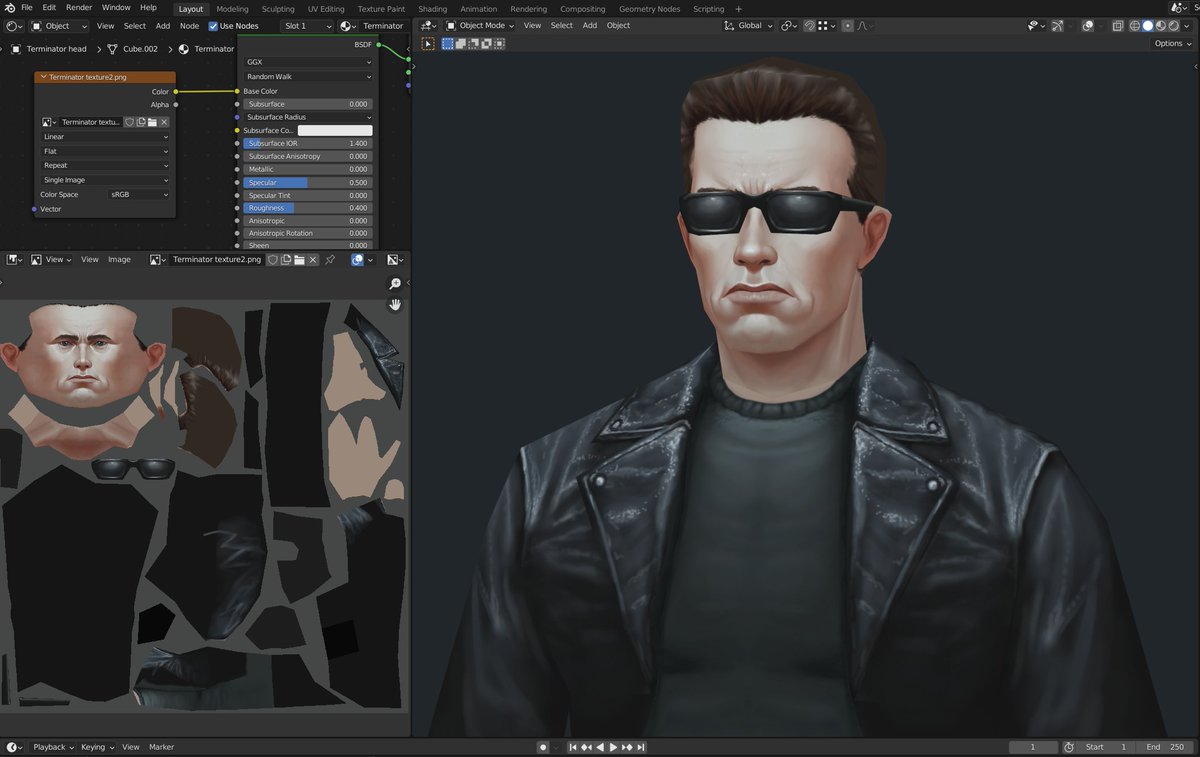Viewport: 1200px width, 757px height.
Task: Choose the new selection mode icon in the viewport
Action: pyautogui.click(x=448, y=43)
